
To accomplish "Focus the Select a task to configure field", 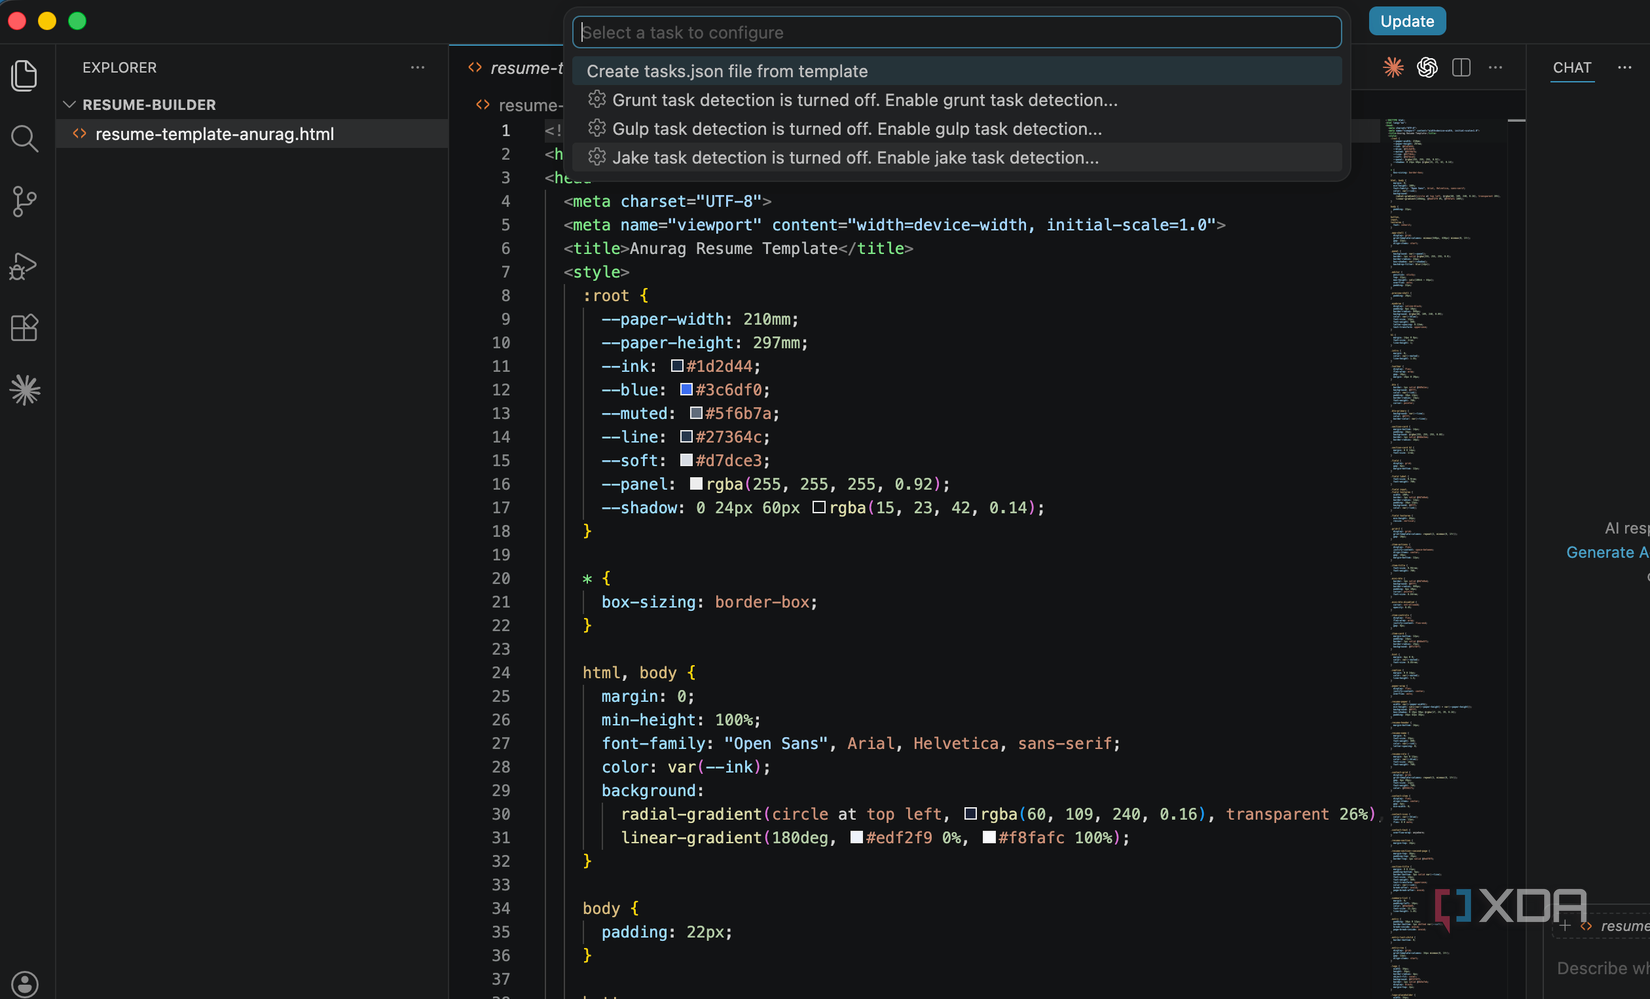I will pos(957,32).
